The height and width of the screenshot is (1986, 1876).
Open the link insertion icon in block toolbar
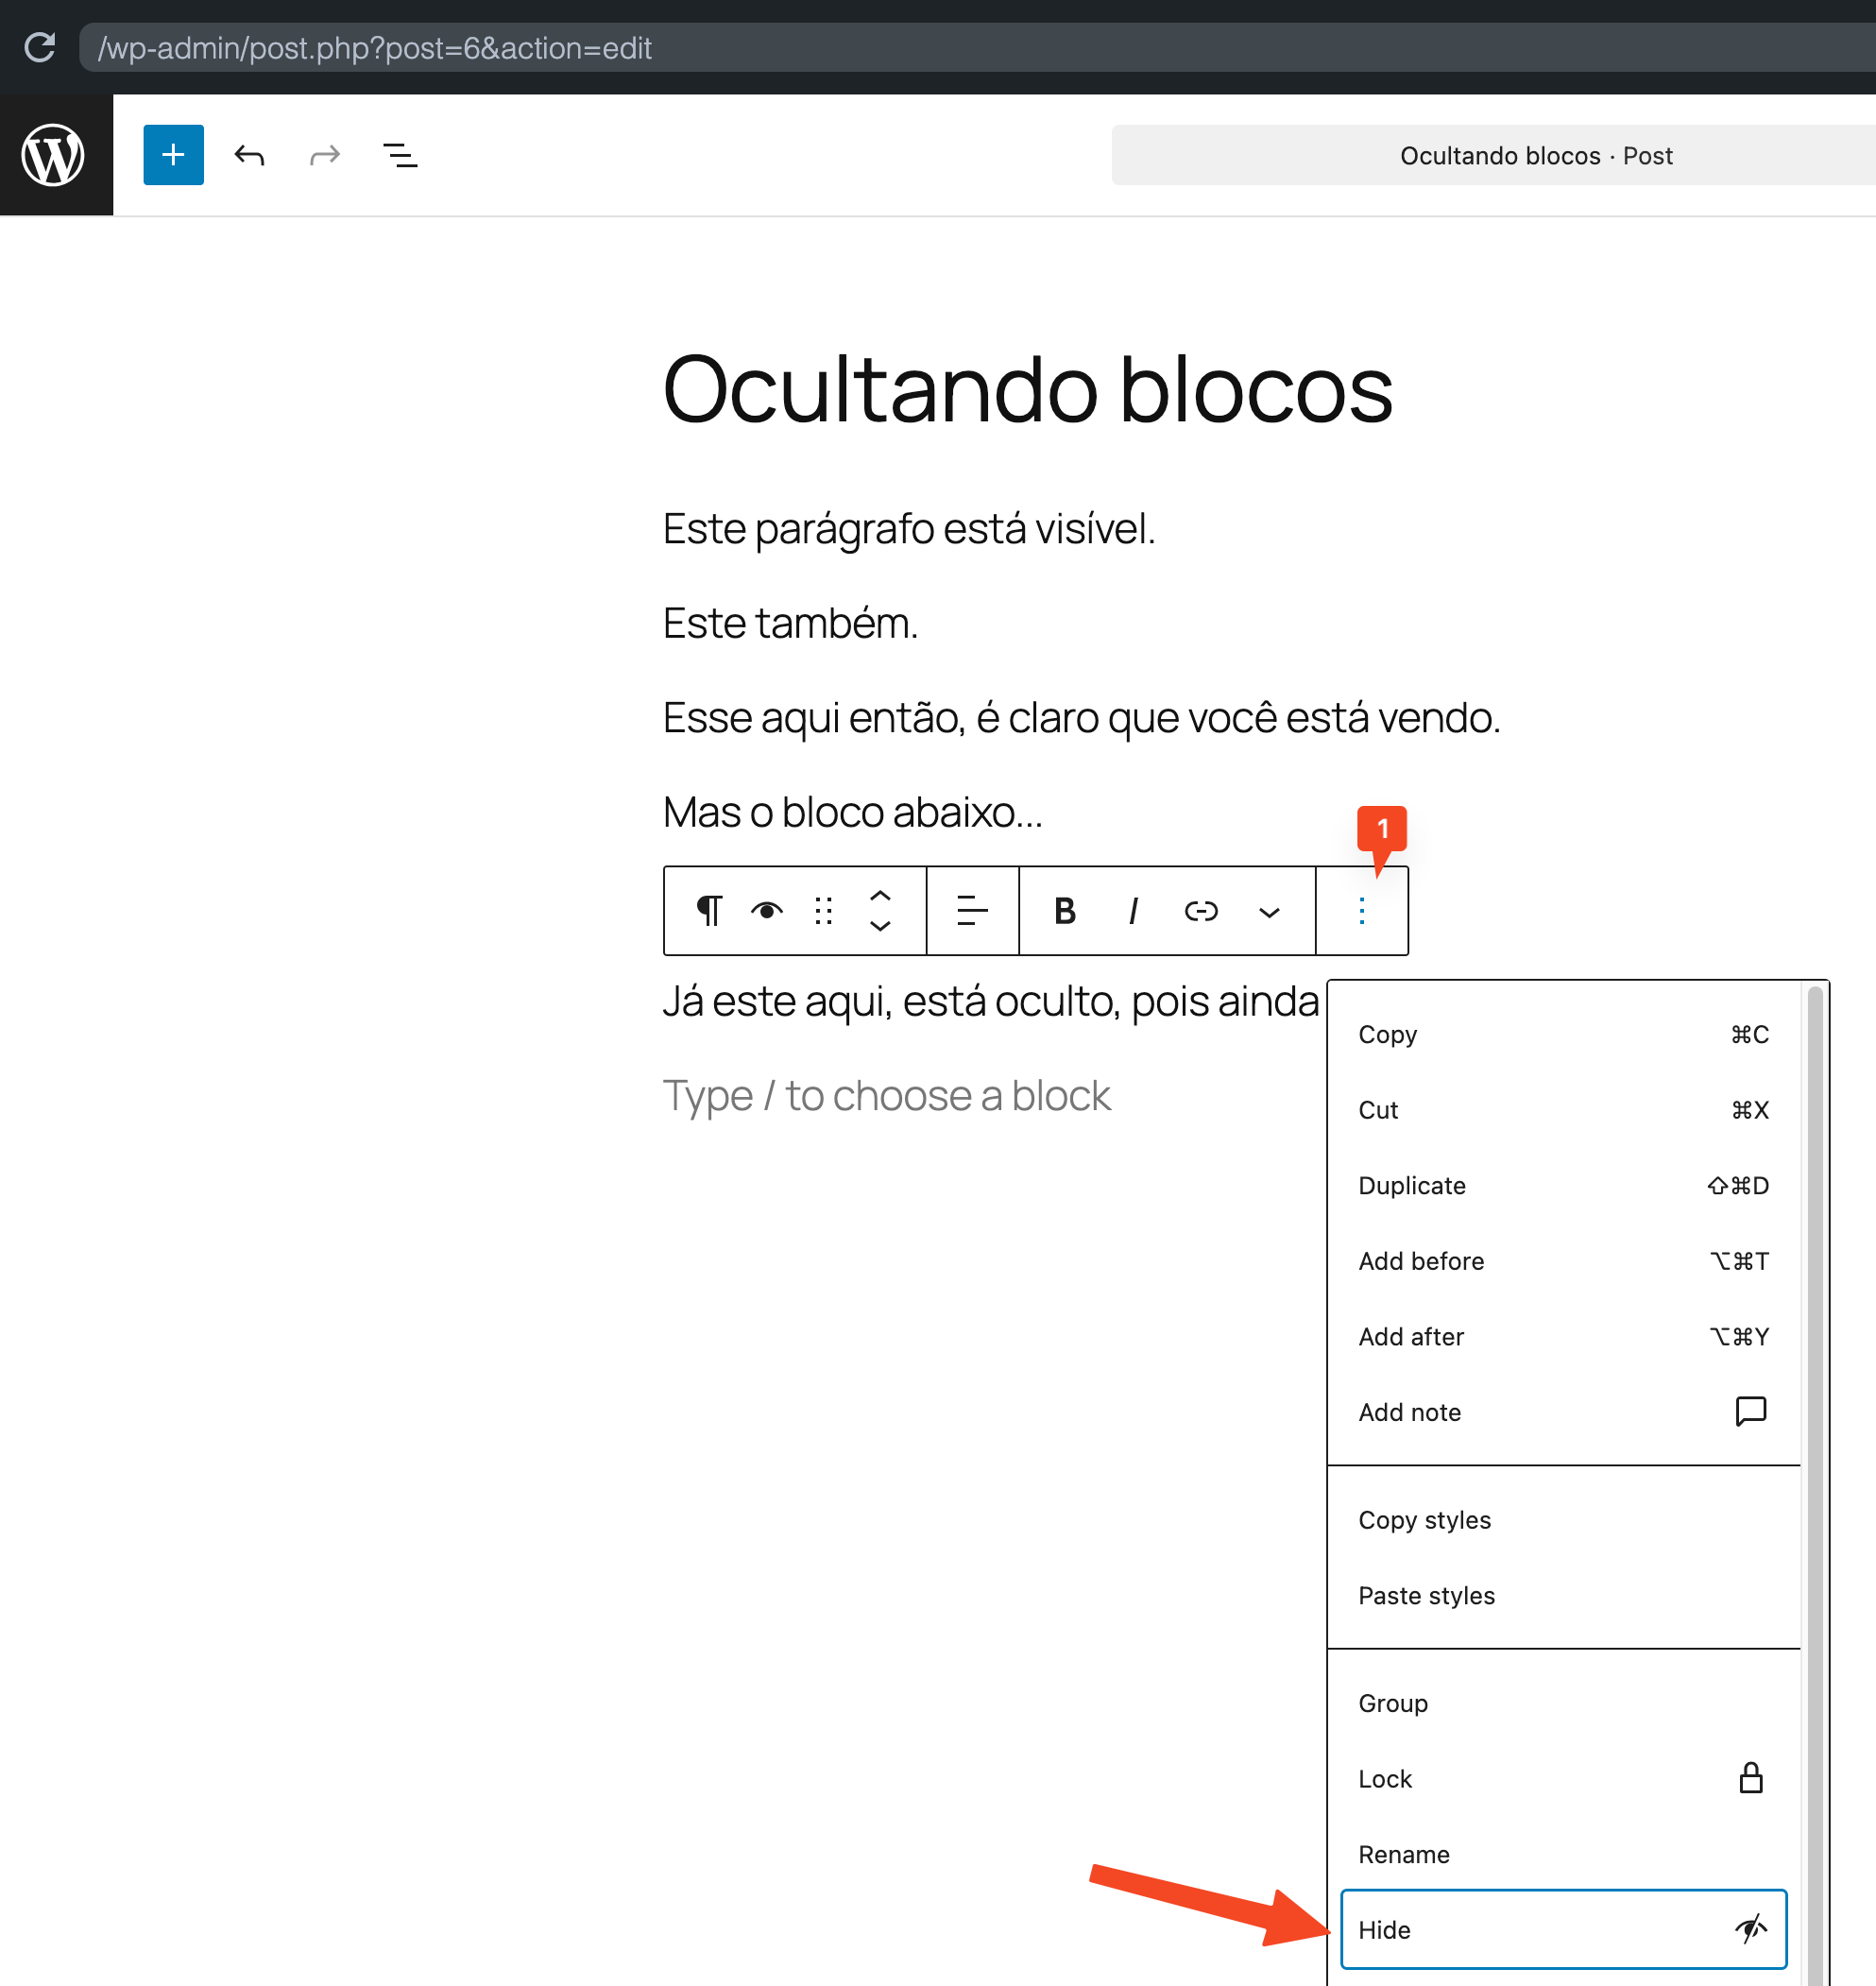1200,911
